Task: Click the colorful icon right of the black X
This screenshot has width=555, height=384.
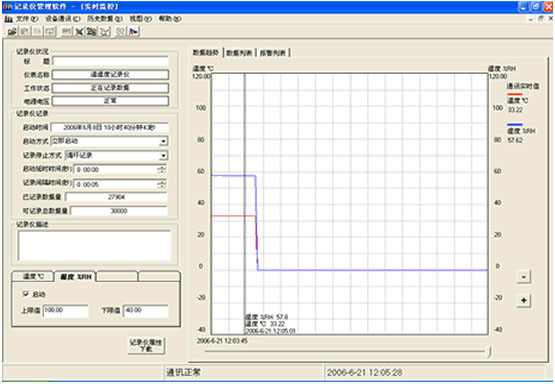Action: point(92,31)
